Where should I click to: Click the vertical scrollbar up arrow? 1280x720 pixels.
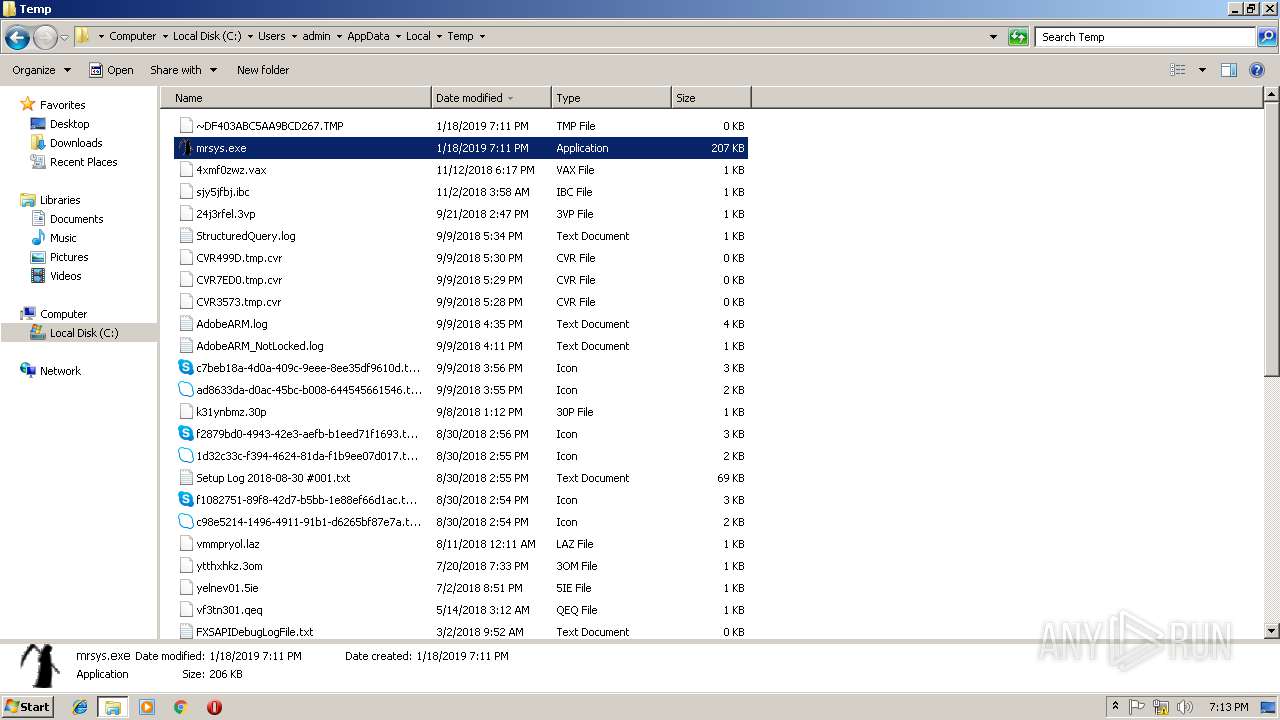(x=1271, y=95)
